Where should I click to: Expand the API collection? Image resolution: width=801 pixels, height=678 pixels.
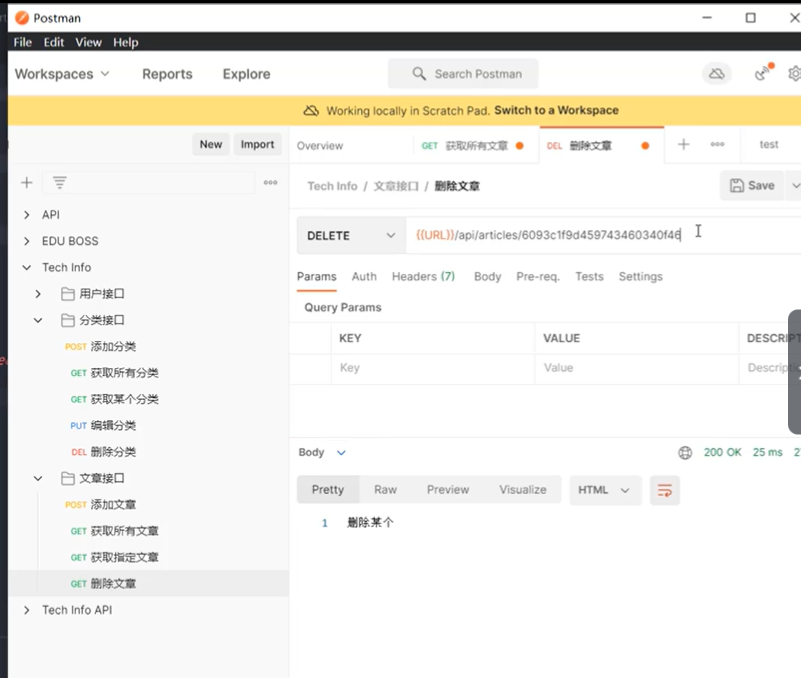[27, 215]
